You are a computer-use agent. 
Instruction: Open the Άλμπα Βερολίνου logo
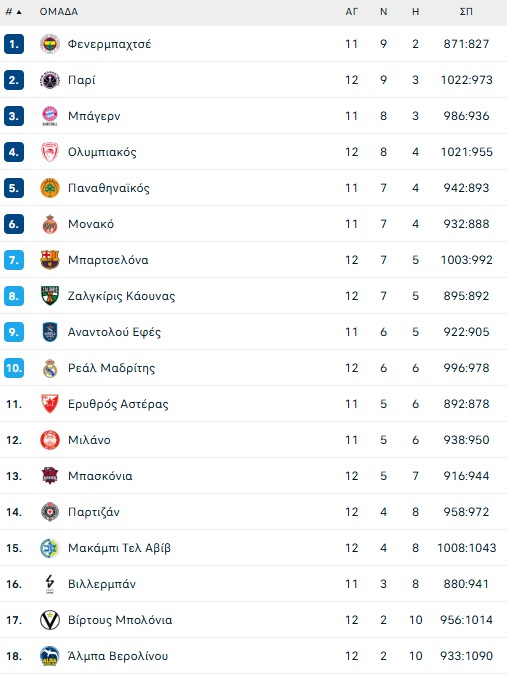50,656
